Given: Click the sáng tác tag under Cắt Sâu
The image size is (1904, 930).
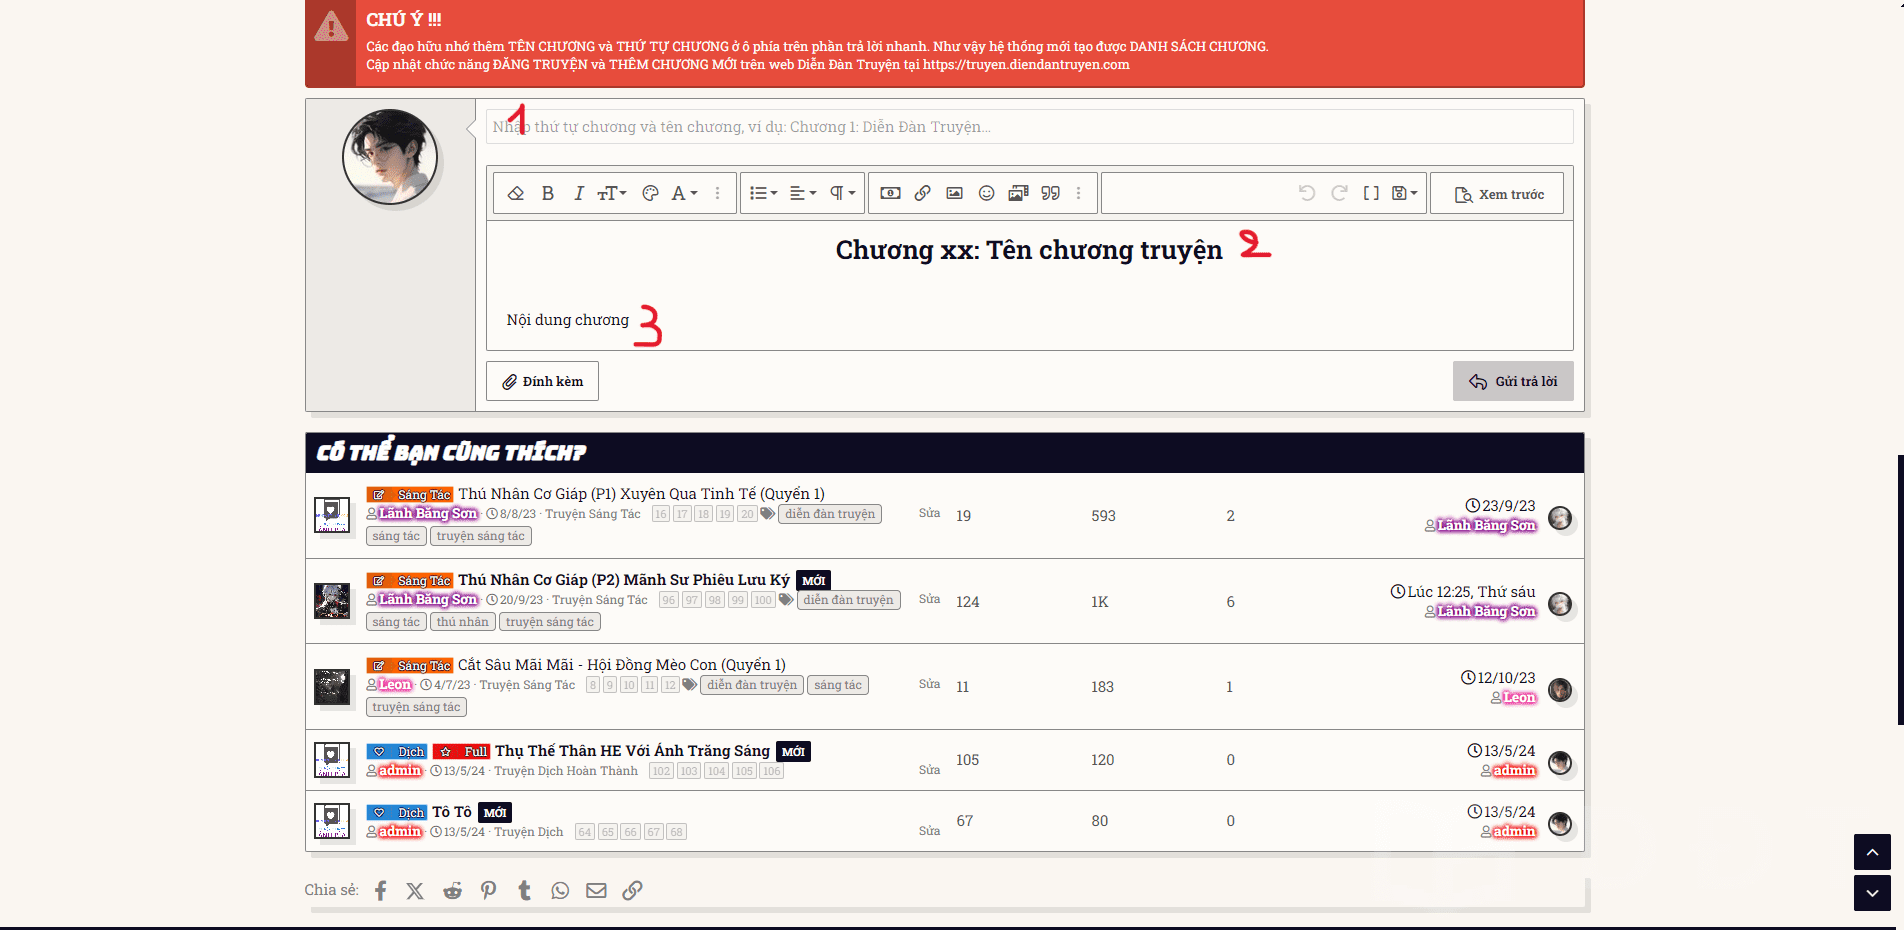Looking at the screenshot, I should pos(838,685).
